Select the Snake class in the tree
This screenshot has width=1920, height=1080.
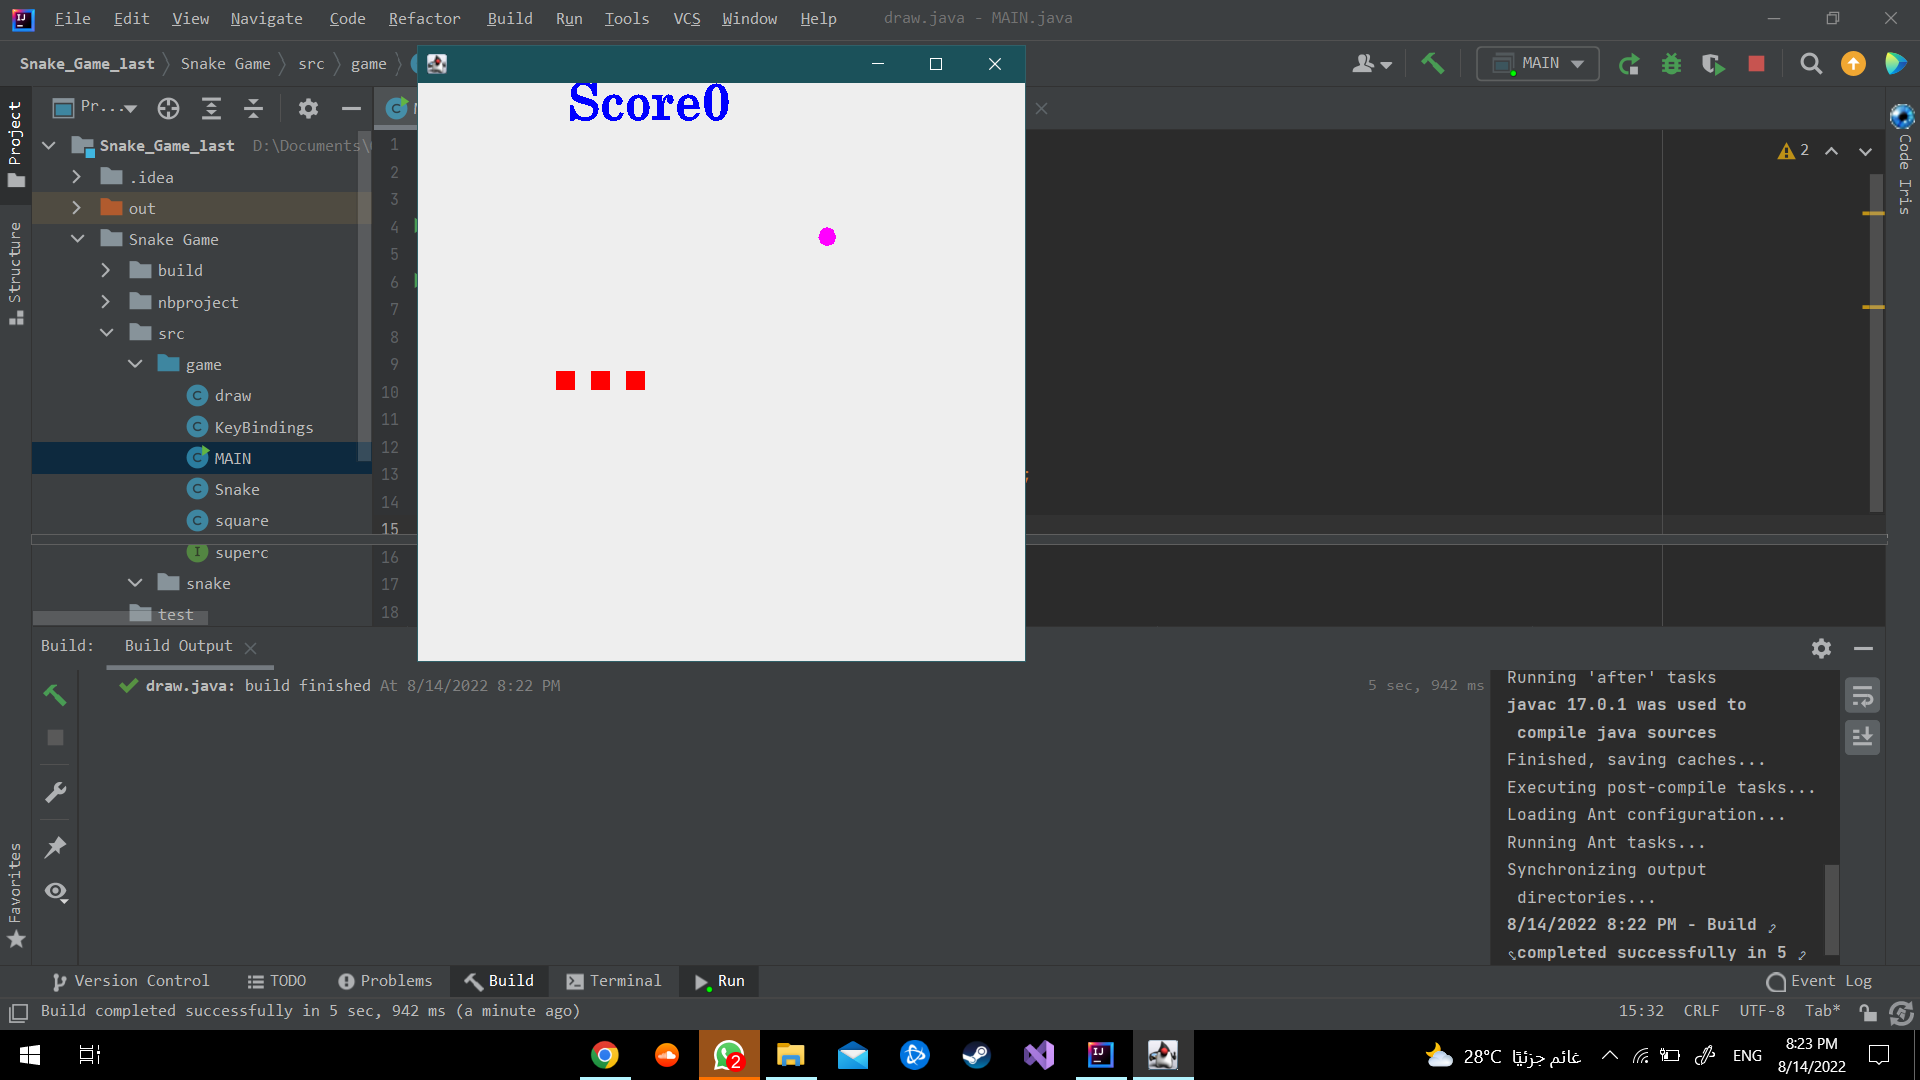(x=236, y=489)
